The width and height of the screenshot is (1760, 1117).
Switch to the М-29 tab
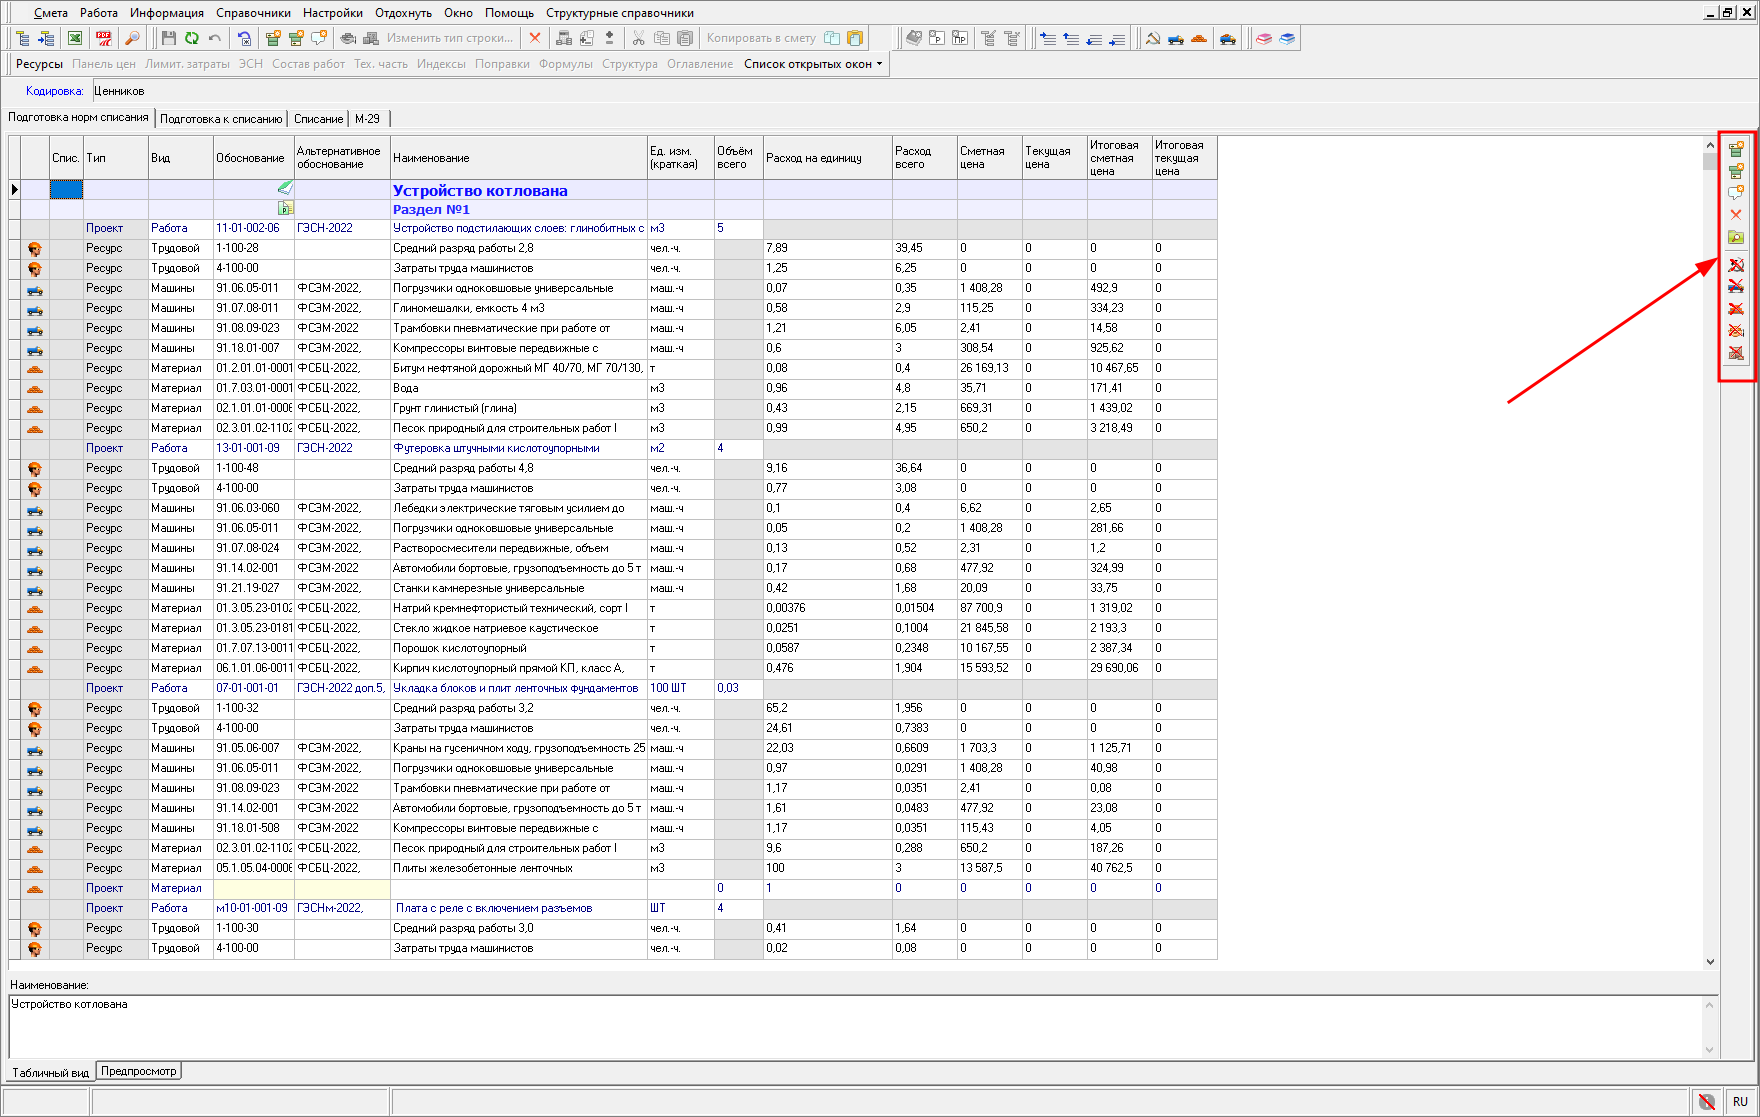(x=367, y=119)
